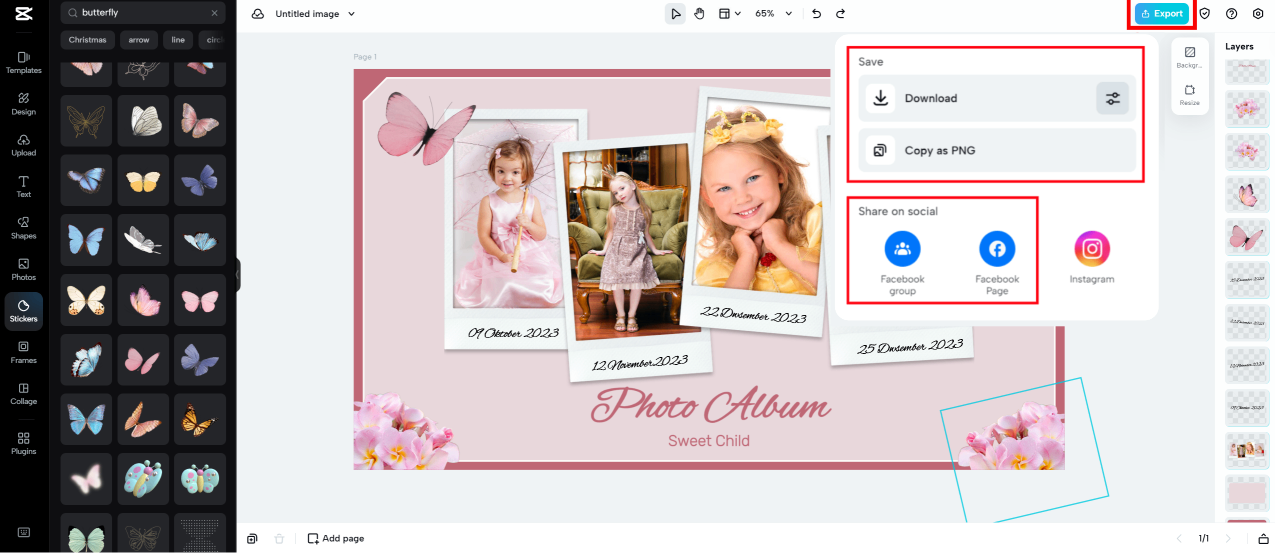Click the cloud save status icon
Screen dimensions: 1275x556
tap(258, 14)
